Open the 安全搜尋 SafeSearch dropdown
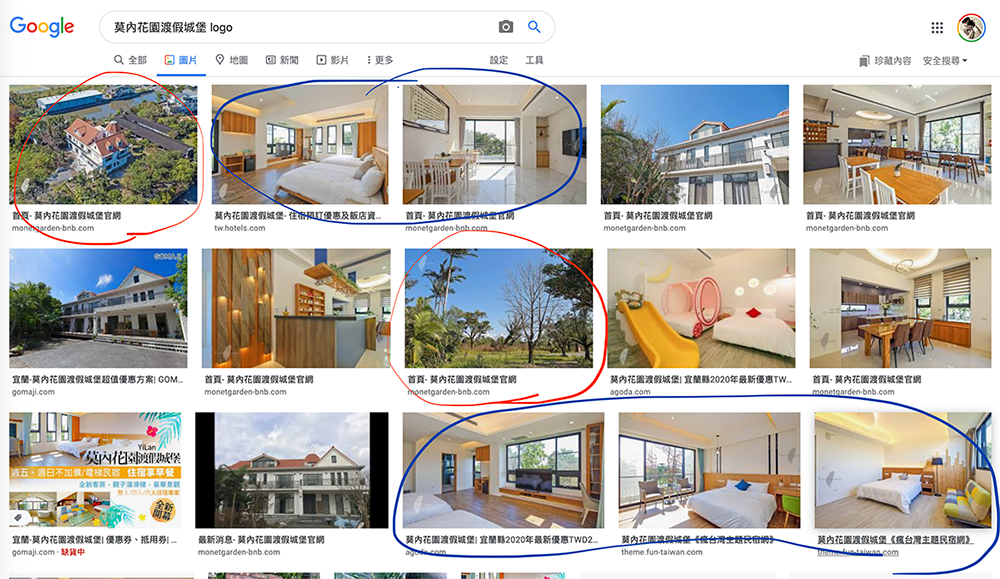This screenshot has height=579, width=1000. [945, 61]
